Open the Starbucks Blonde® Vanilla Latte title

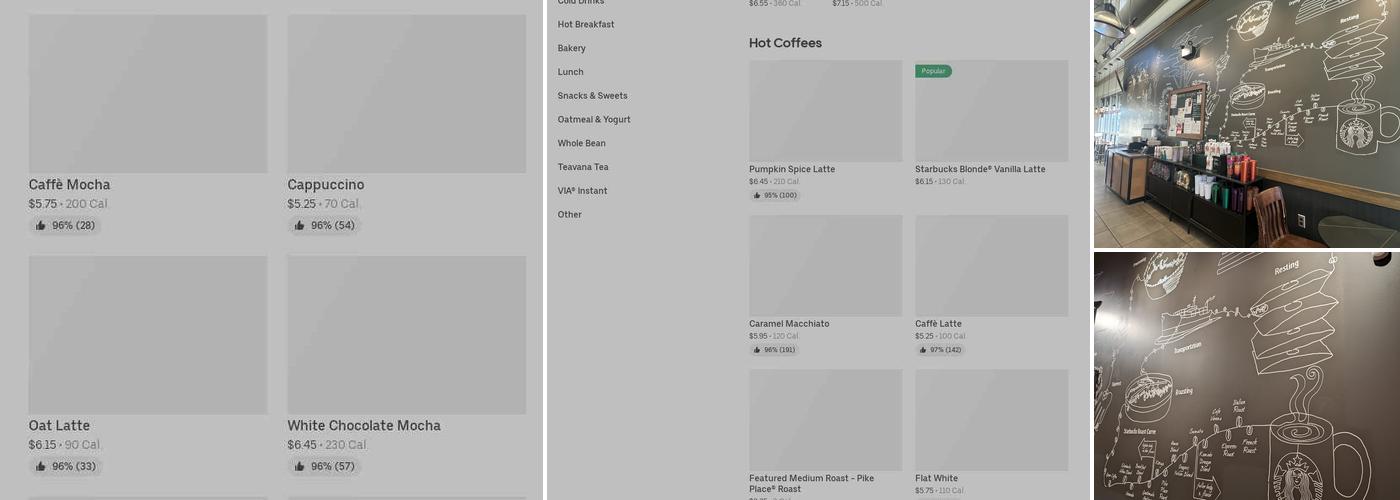pyautogui.click(x=980, y=169)
